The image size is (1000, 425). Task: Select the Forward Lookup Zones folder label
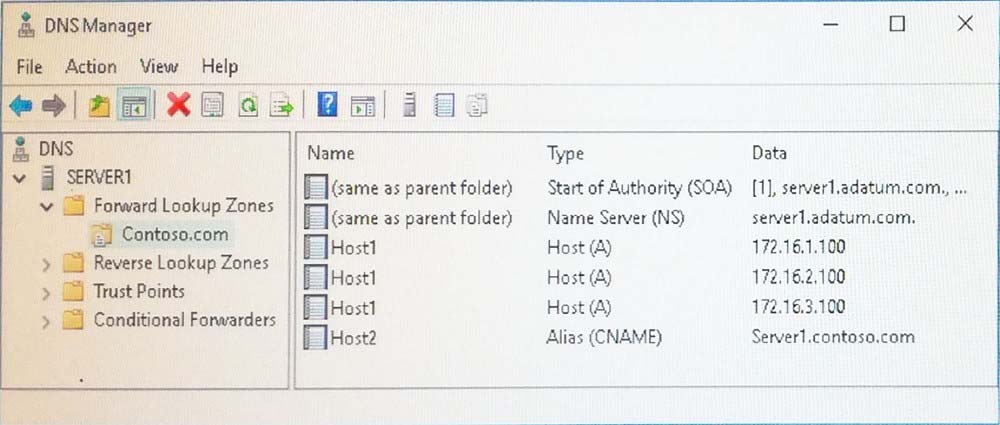point(184,205)
